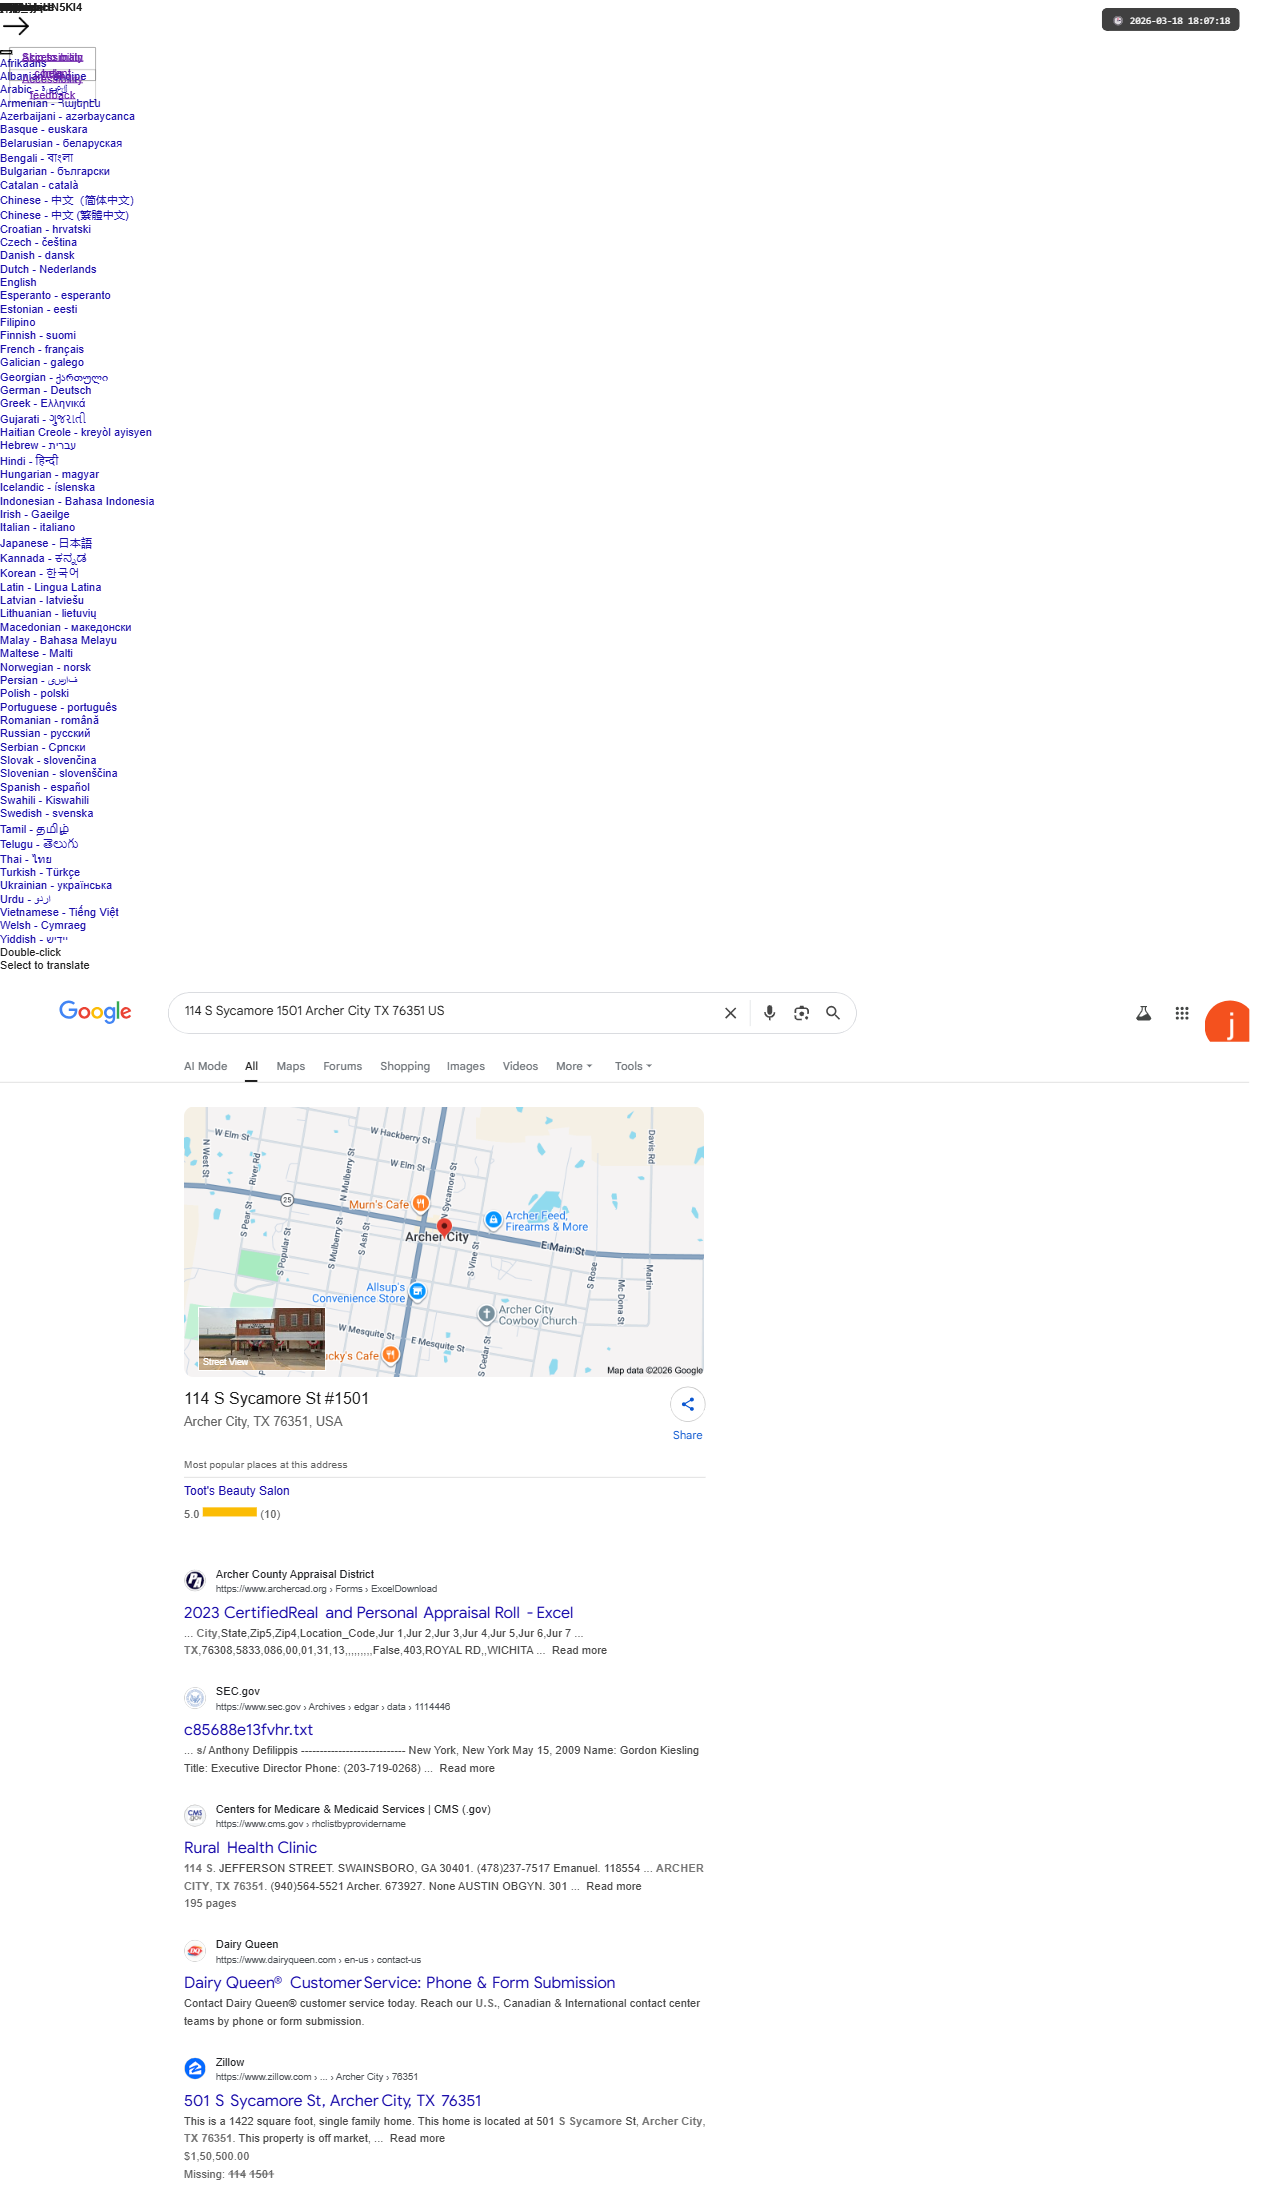Click the arrow icon at top left
This screenshot has height=2195, width=1264.
[x=16, y=26]
